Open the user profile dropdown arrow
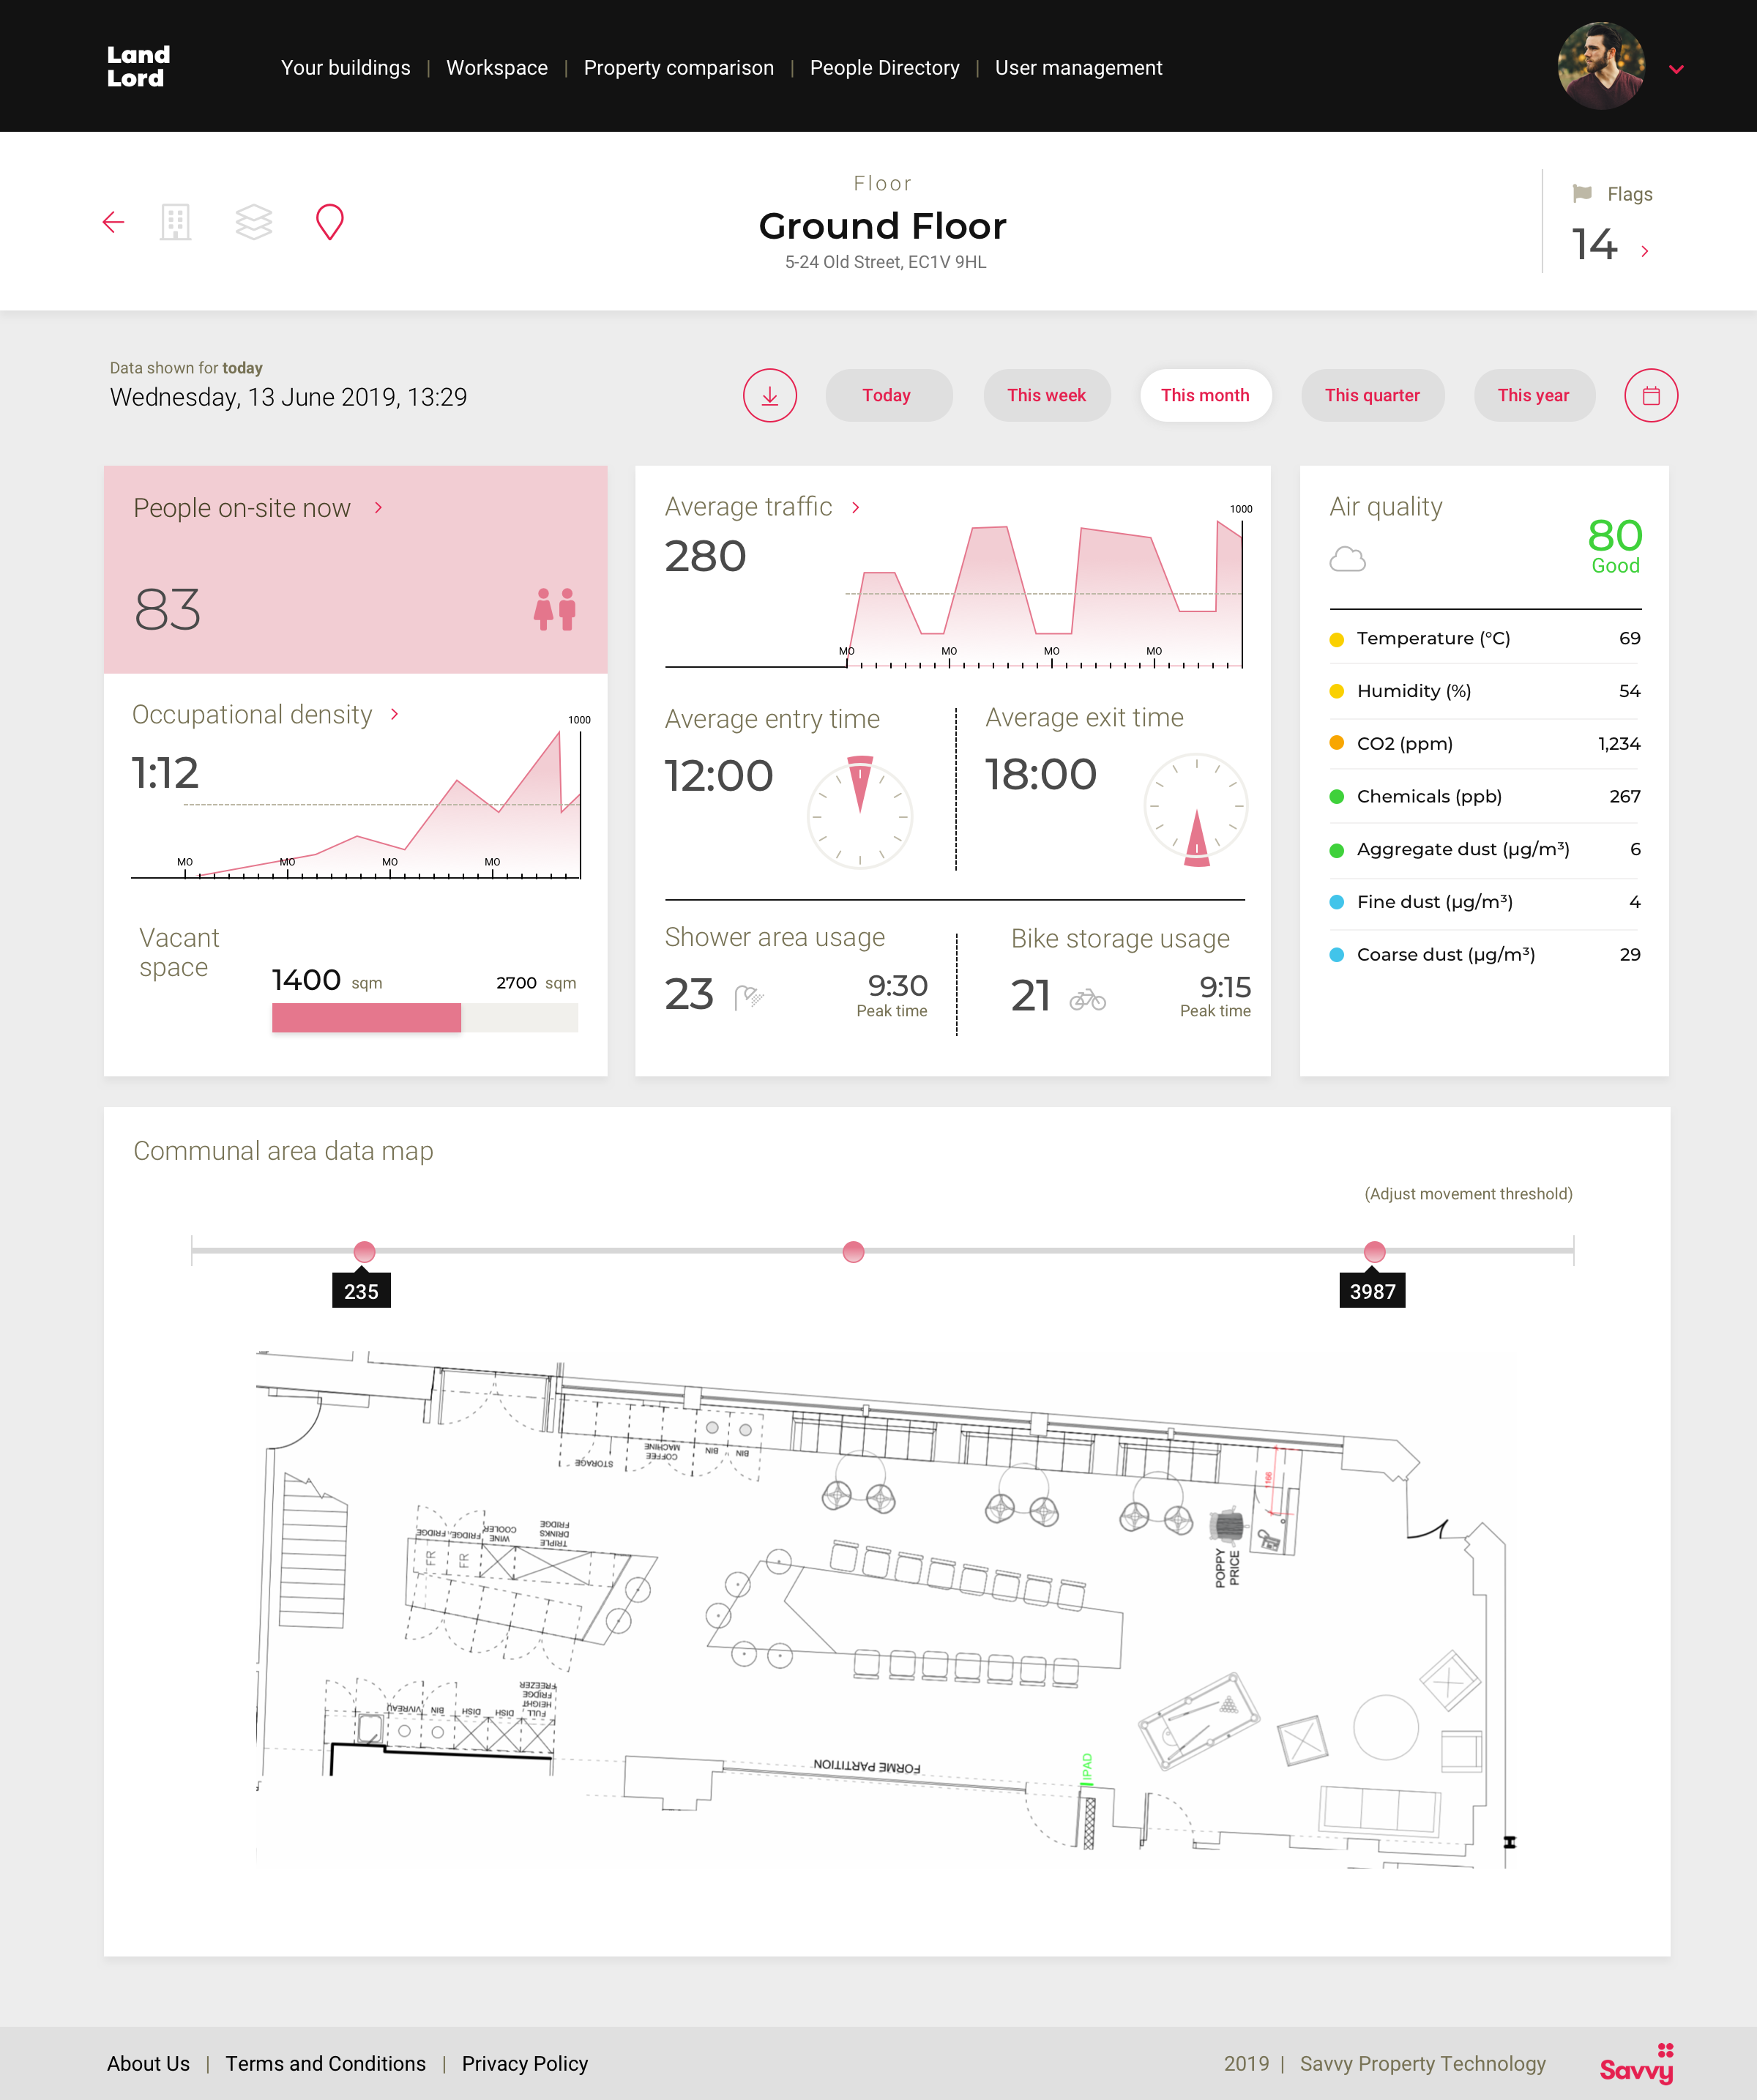The height and width of the screenshot is (2100, 1757). point(1676,70)
